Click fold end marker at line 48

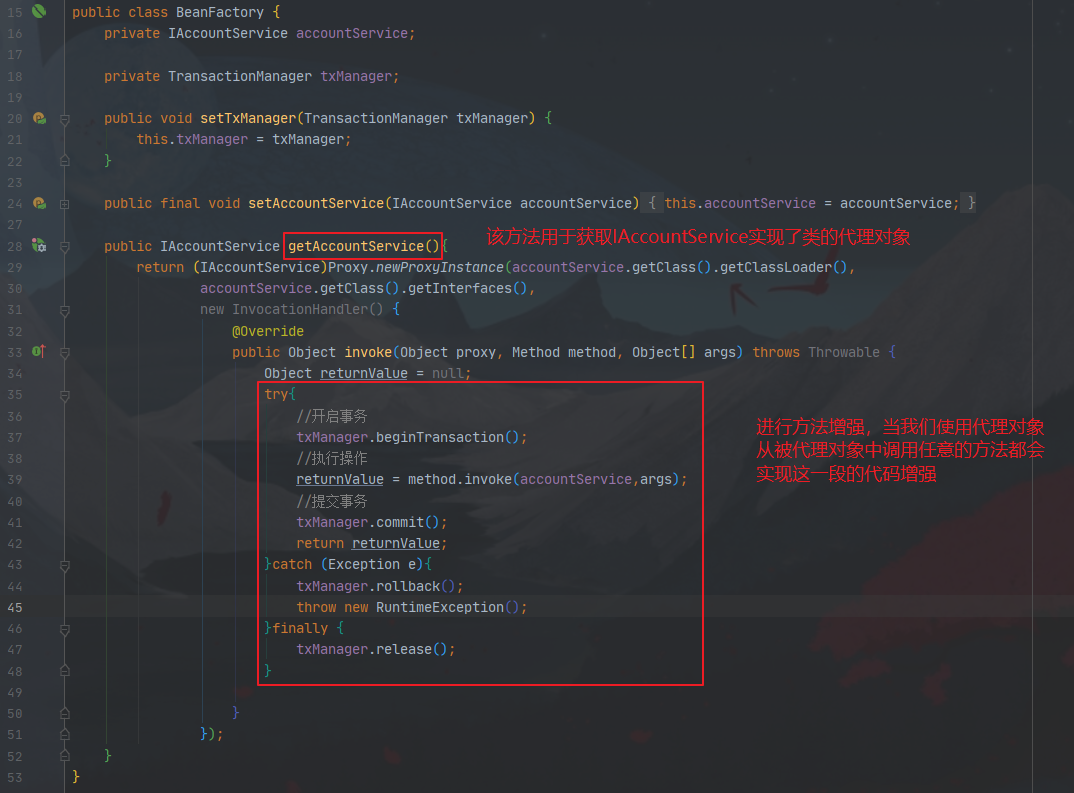coord(64,671)
